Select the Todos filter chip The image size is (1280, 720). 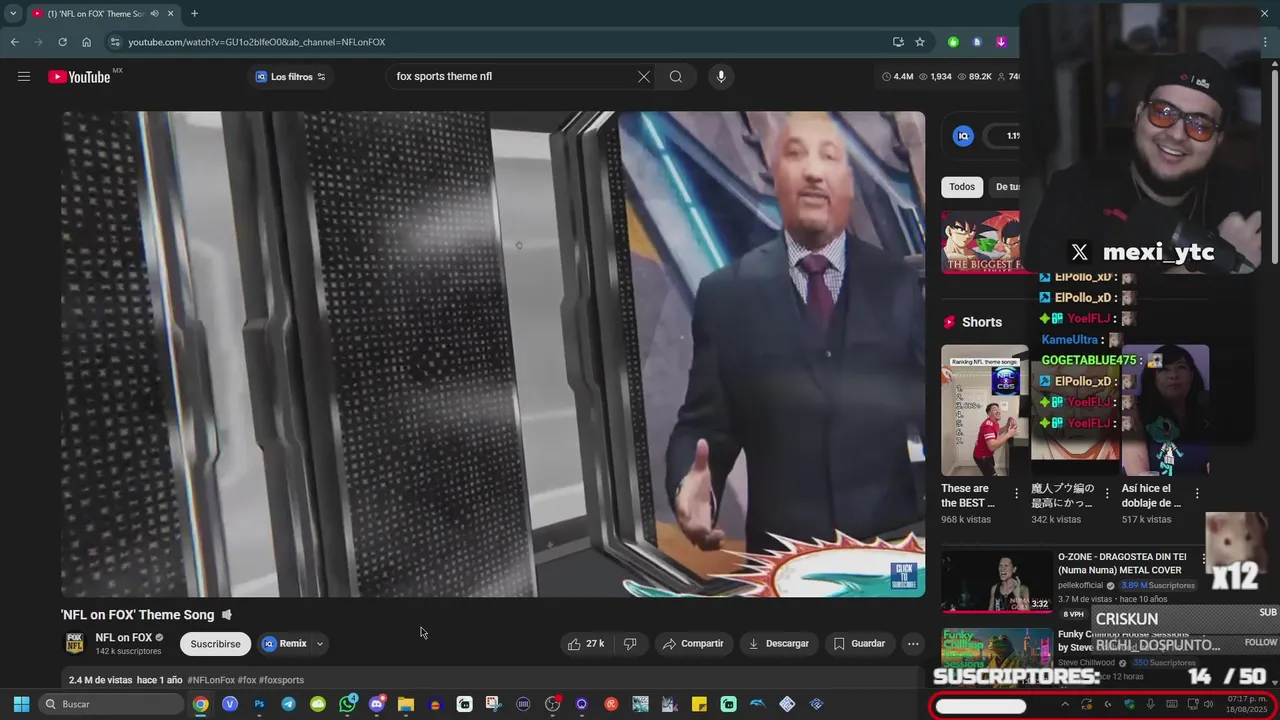click(962, 187)
